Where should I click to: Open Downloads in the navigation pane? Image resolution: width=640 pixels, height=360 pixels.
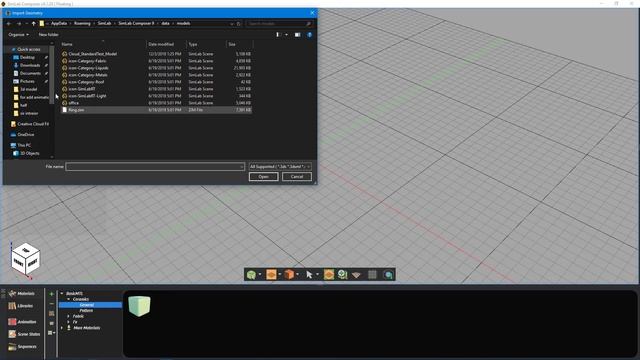click(30, 65)
